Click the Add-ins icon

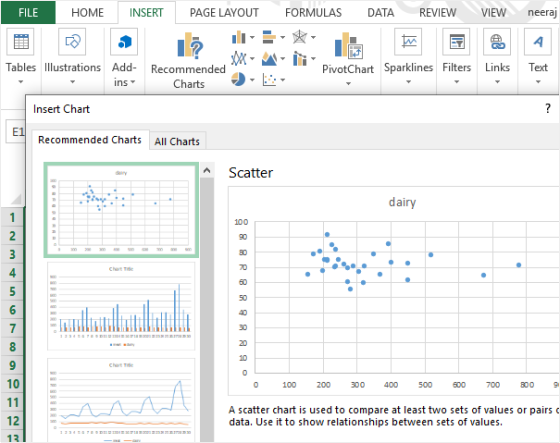tap(124, 42)
